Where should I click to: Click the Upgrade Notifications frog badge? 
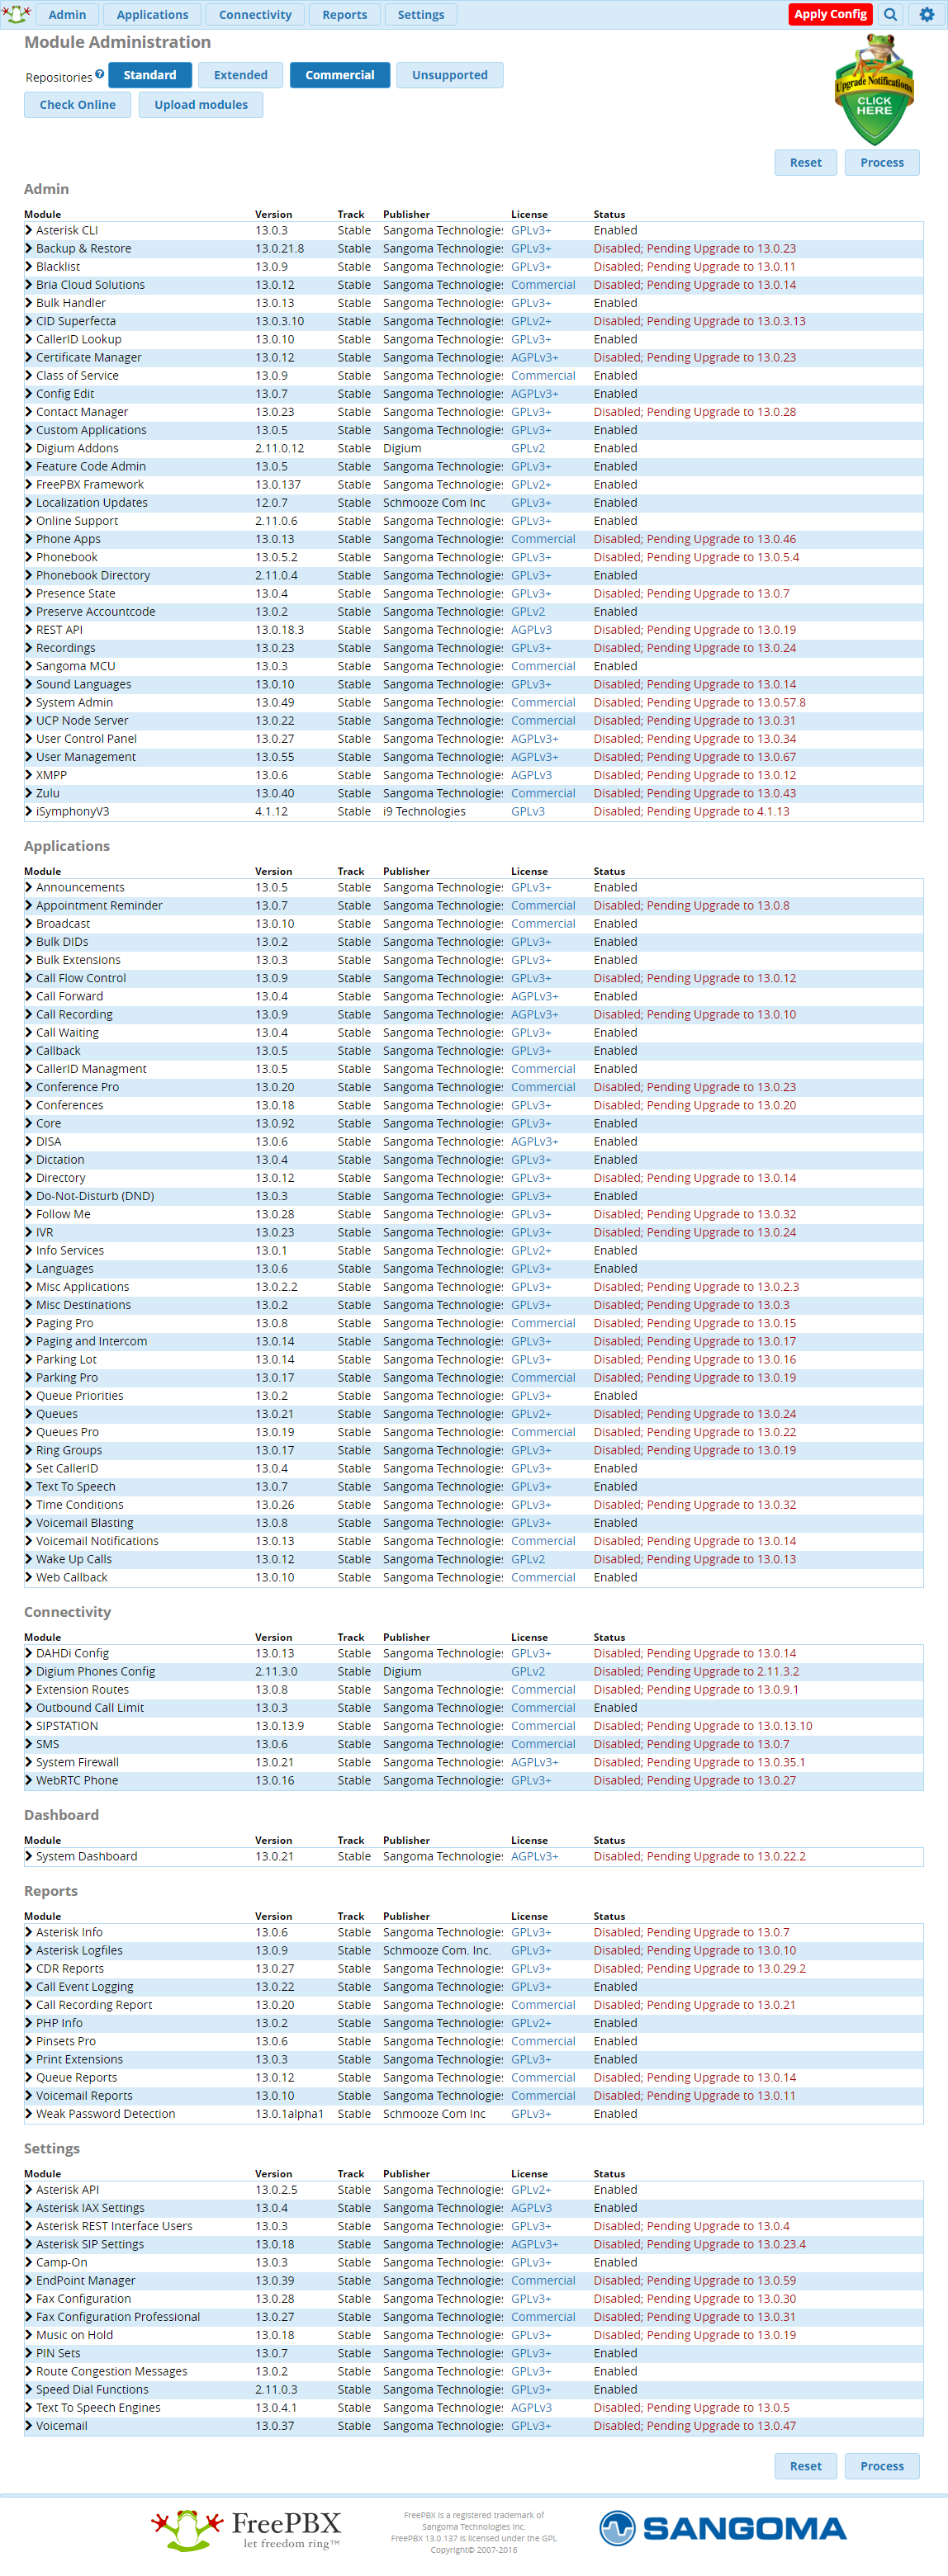coord(874,90)
